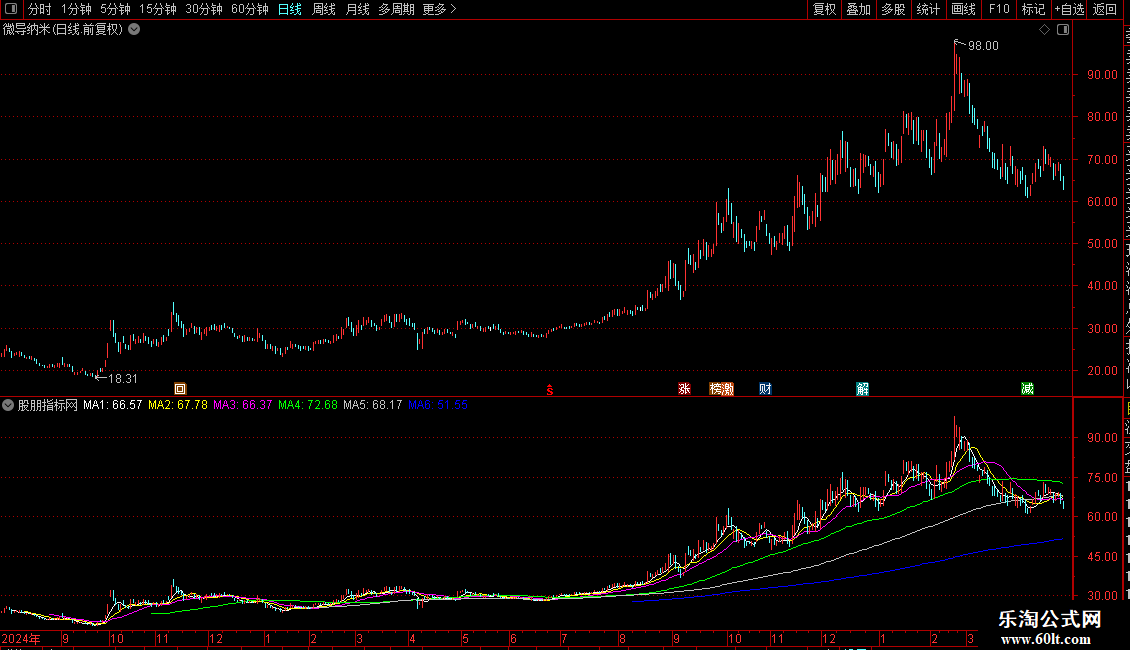Select the 日线 daily chart tab
Viewport: 1130px width, 650px height.
[x=290, y=9]
